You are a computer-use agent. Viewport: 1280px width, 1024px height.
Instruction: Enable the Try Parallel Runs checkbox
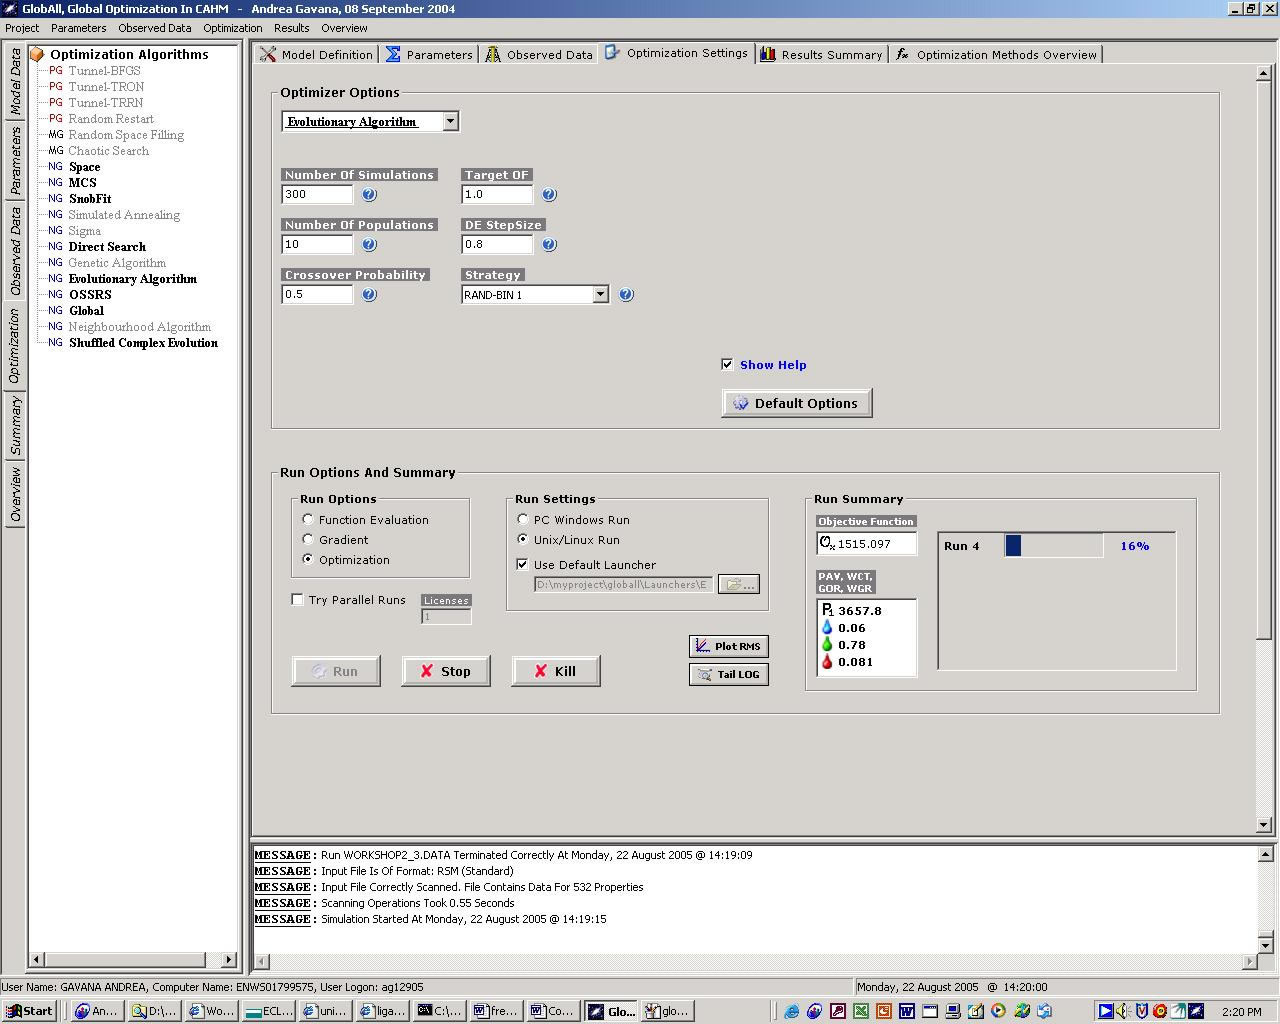click(298, 600)
